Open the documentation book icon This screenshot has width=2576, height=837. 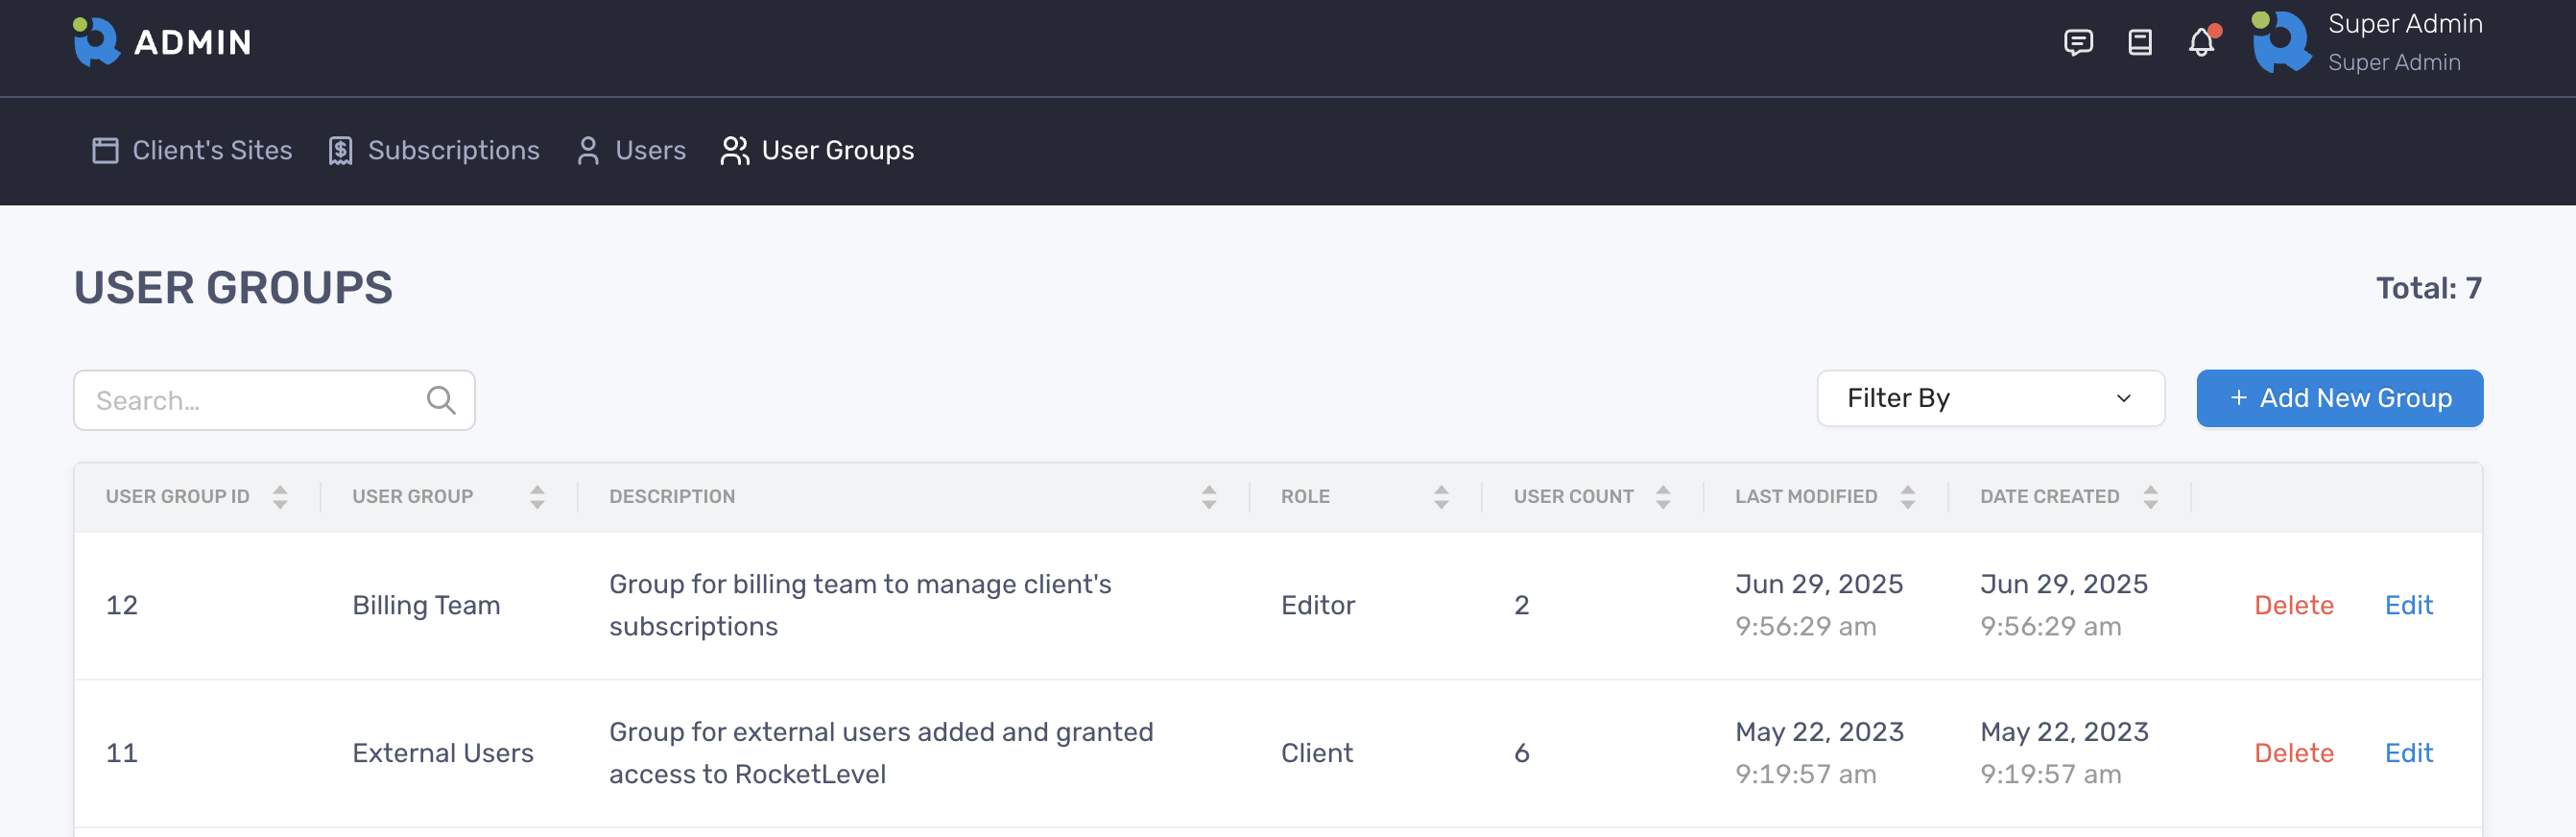point(2140,42)
